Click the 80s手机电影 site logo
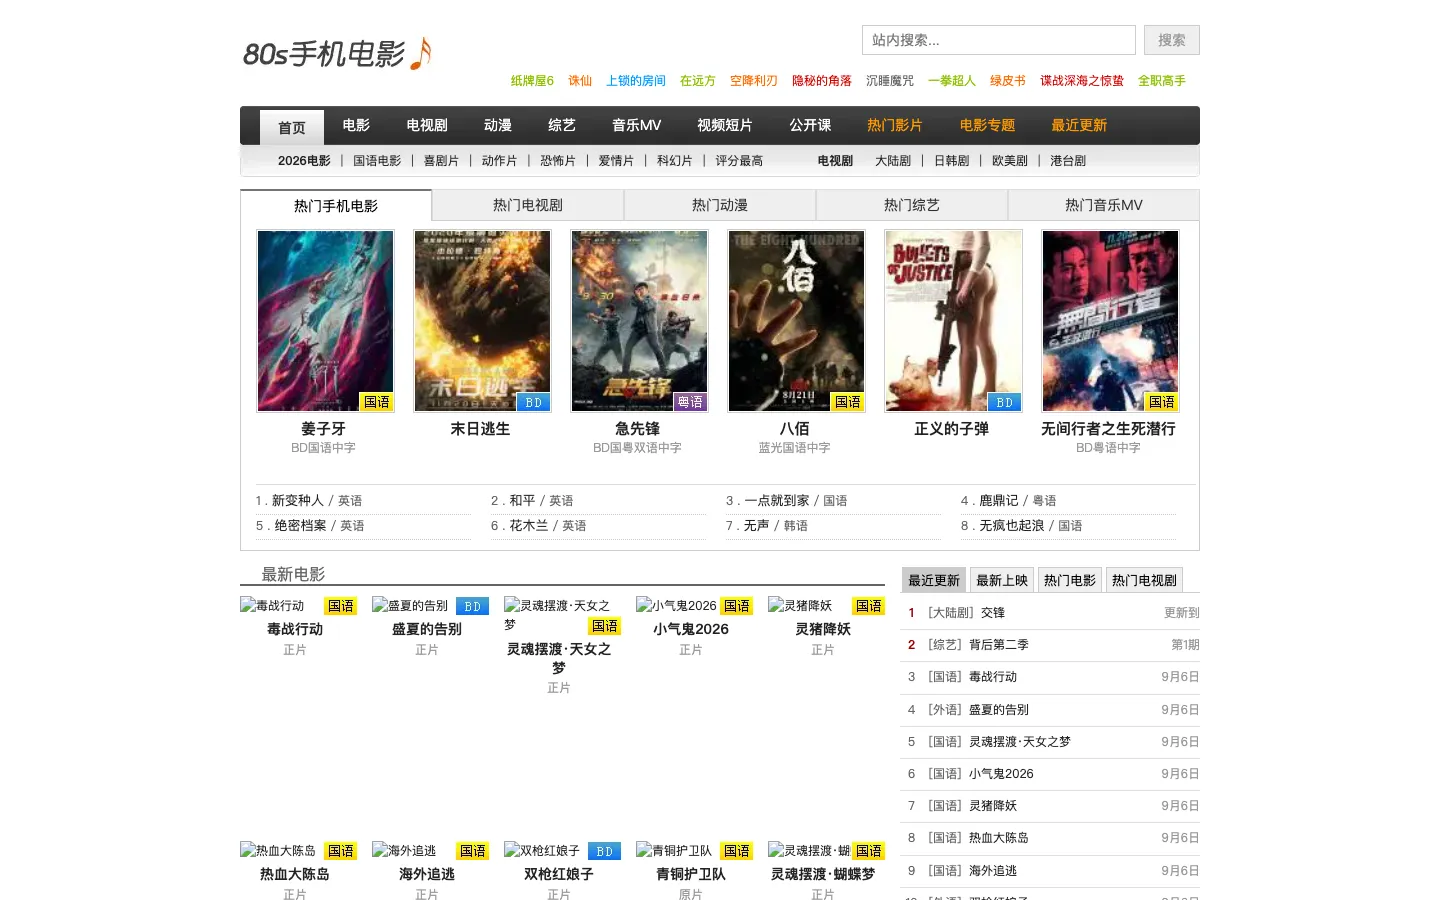 (337, 53)
